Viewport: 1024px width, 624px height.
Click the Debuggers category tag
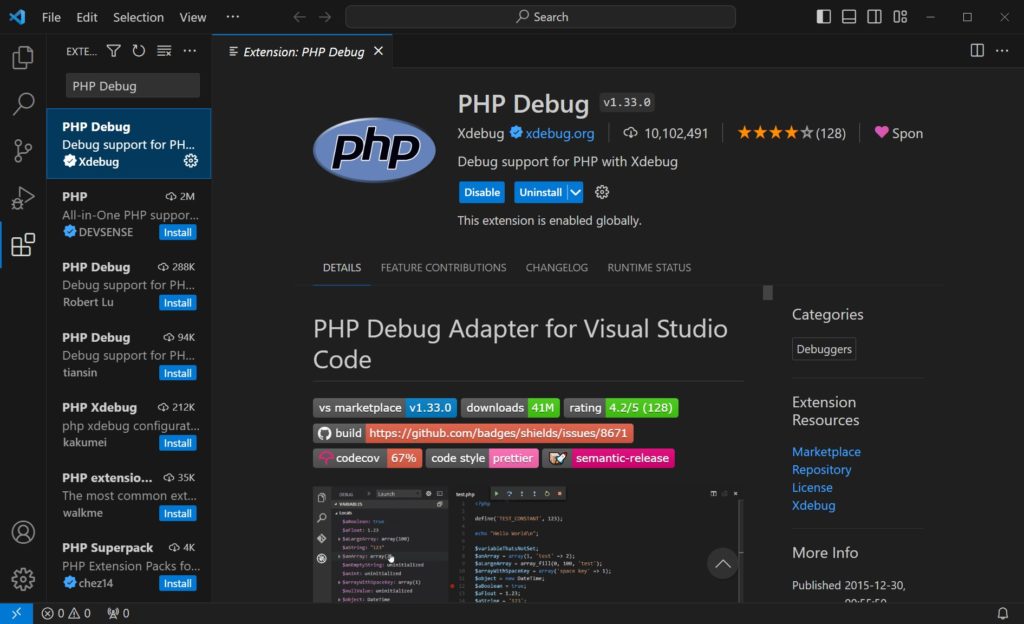pyautogui.click(x=824, y=349)
